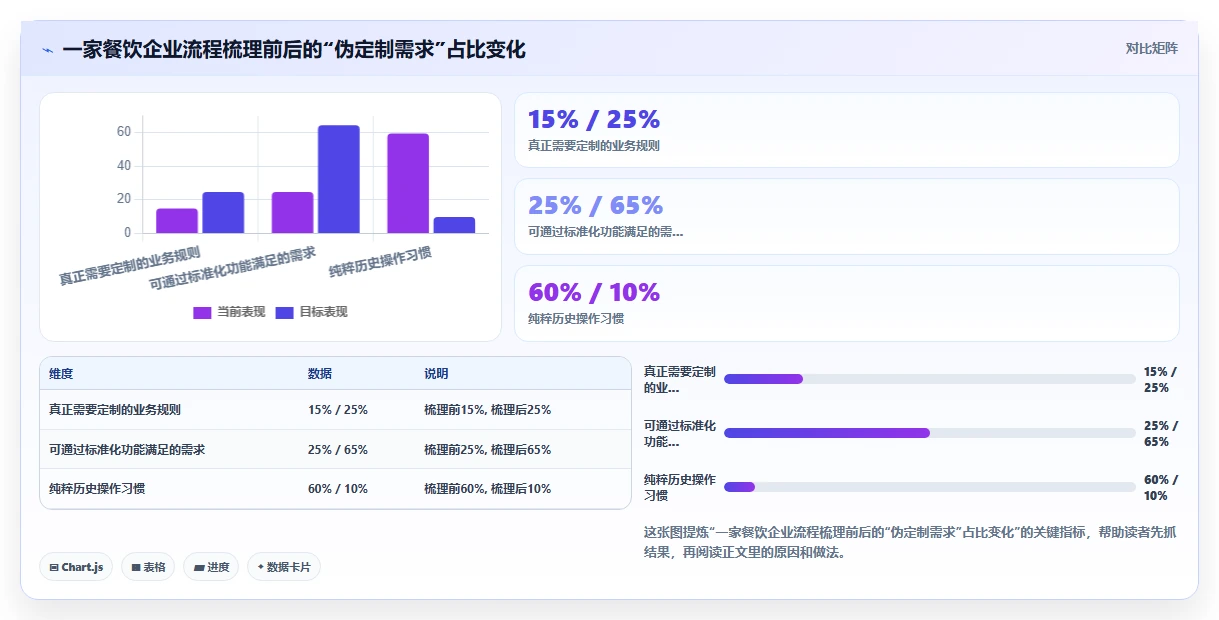Screen dimensions: 1219x620
Task: Click the 60% / 10% data card
Action: click(x=846, y=303)
